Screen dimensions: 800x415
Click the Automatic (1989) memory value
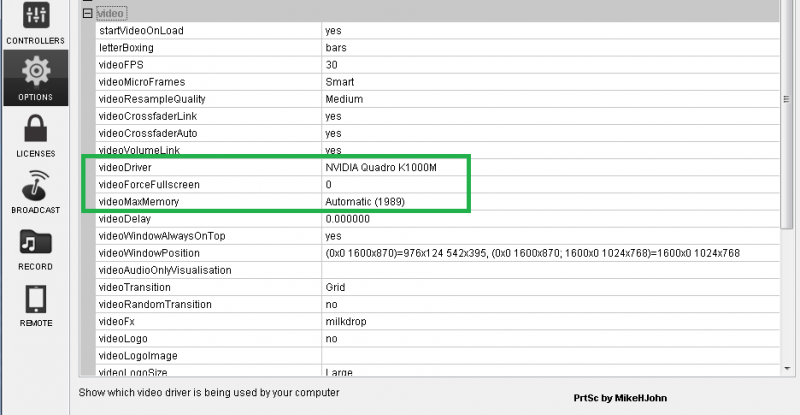click(365, 202)
